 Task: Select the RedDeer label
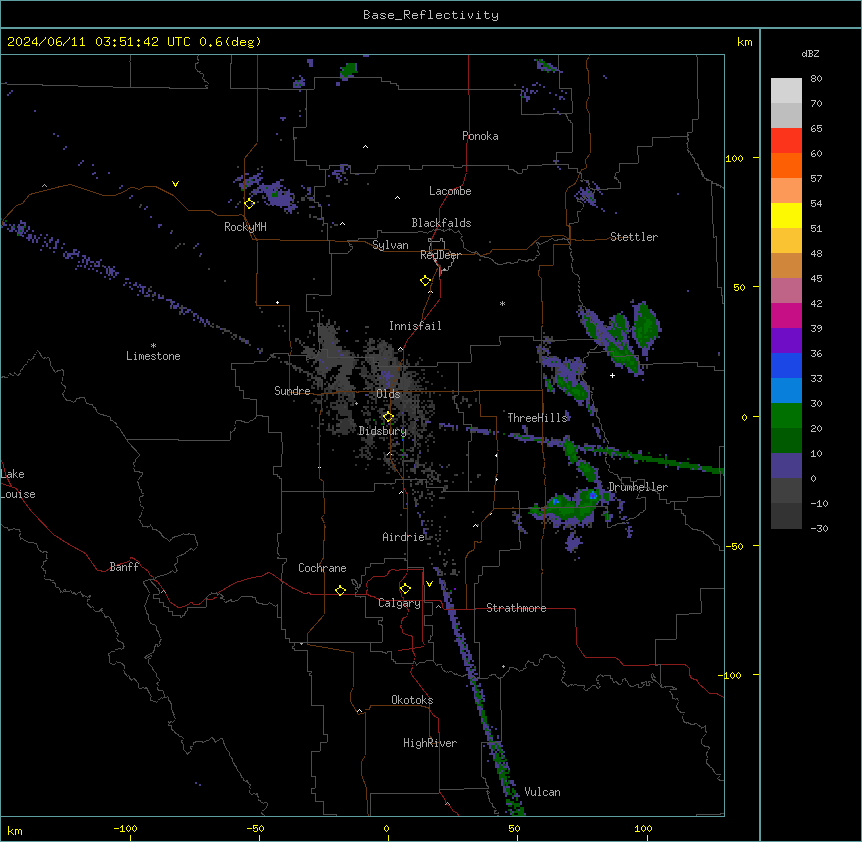(x=440, y=255)
